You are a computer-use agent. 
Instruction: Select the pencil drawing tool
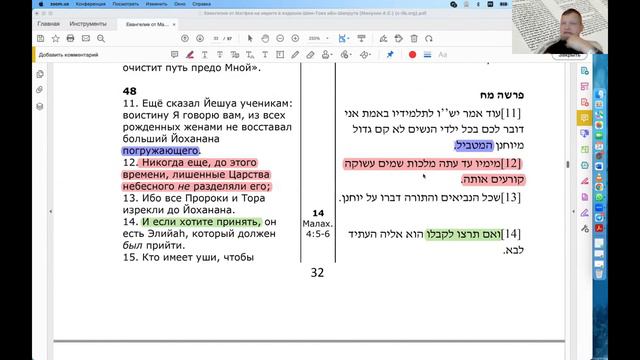tap(295, 54)
